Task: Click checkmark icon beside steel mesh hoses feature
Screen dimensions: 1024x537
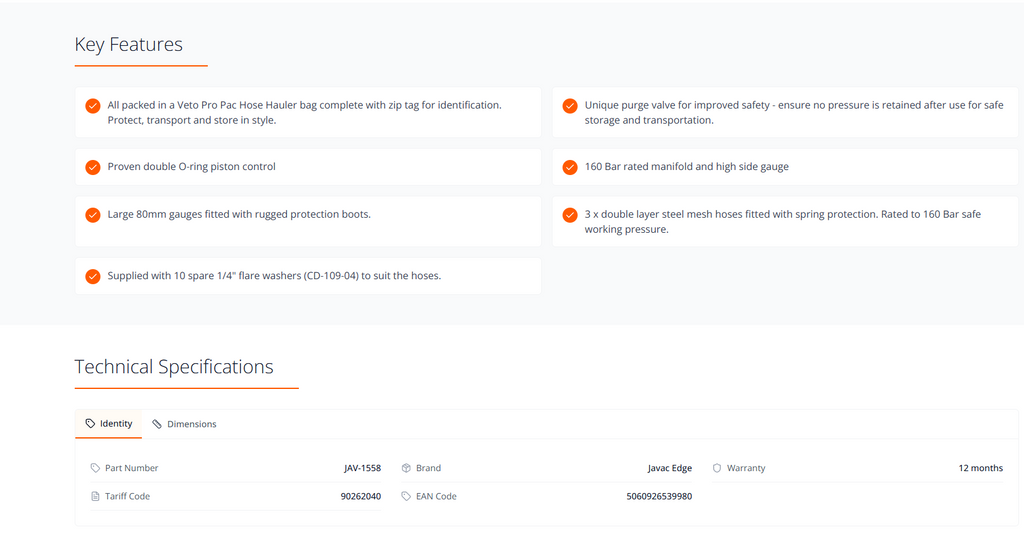Action: click(570, 215)
